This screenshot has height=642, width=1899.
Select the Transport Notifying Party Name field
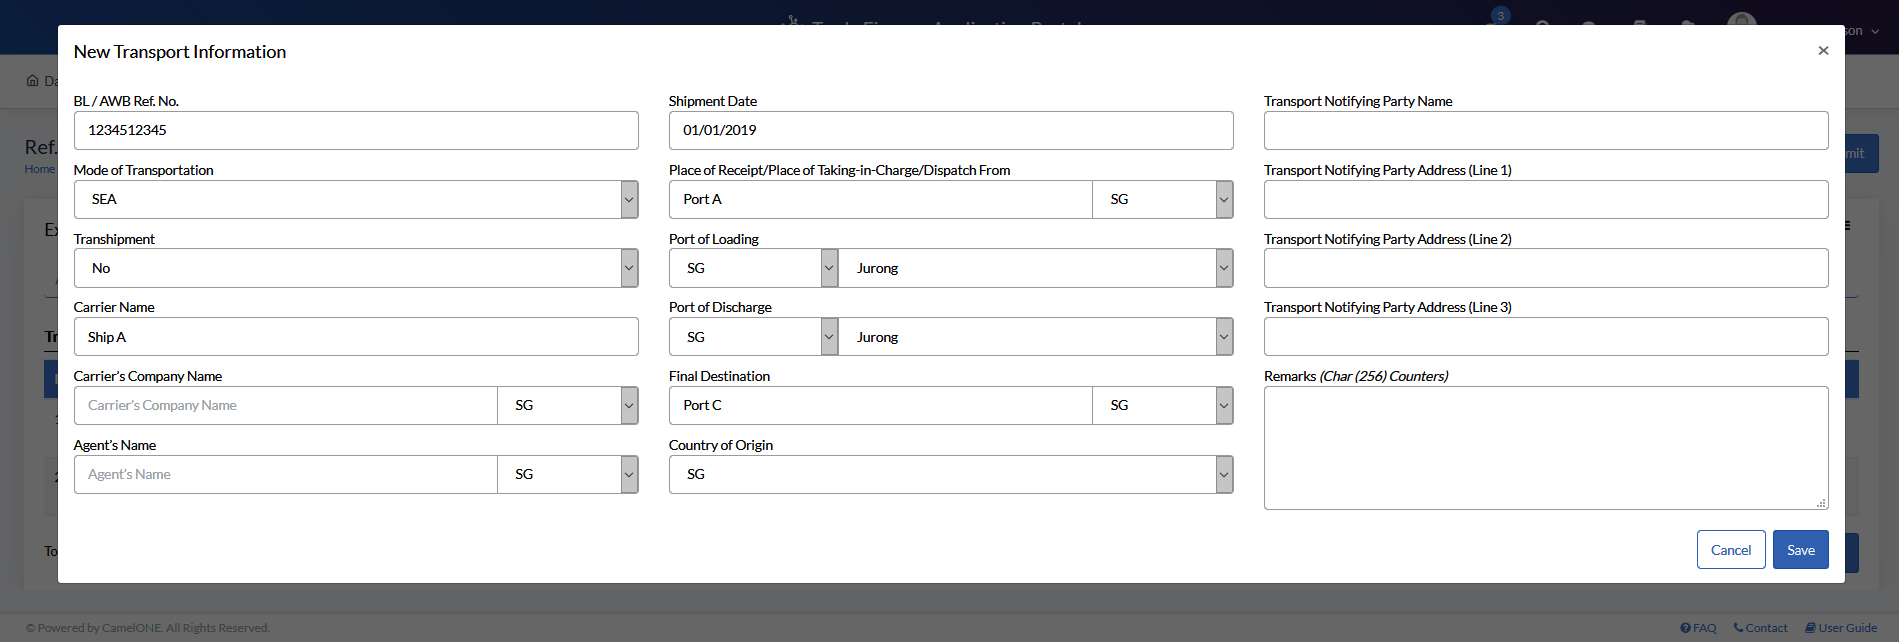click(x=1545, y=131)
